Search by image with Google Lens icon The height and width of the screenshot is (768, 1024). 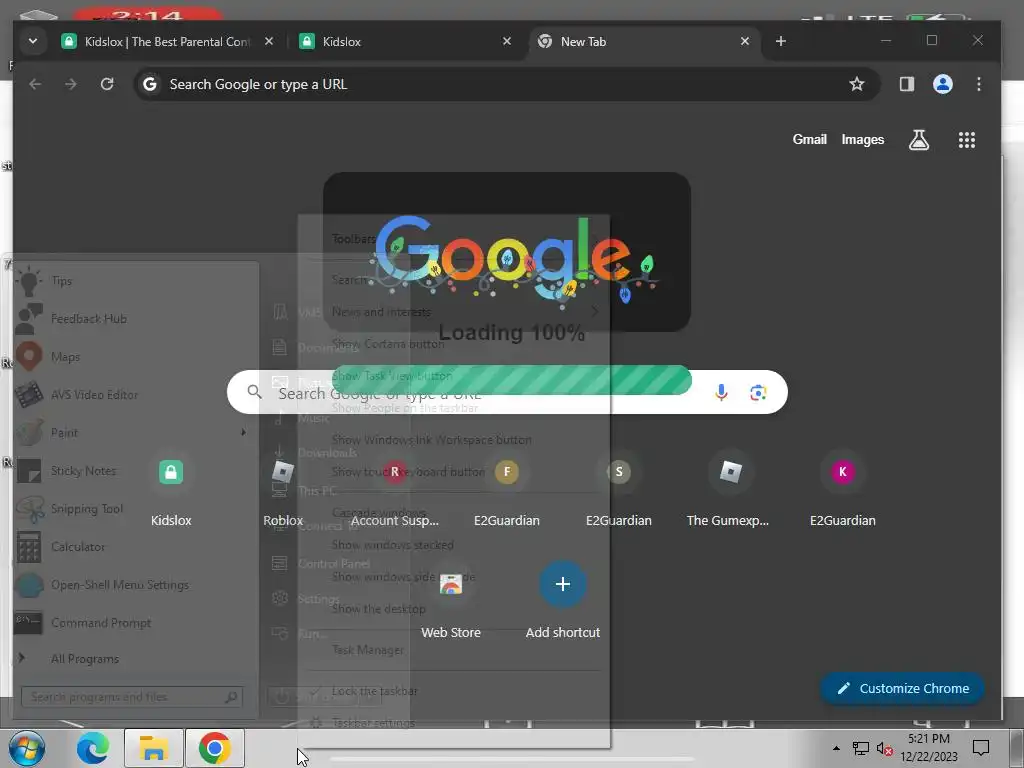click(758, 392)
